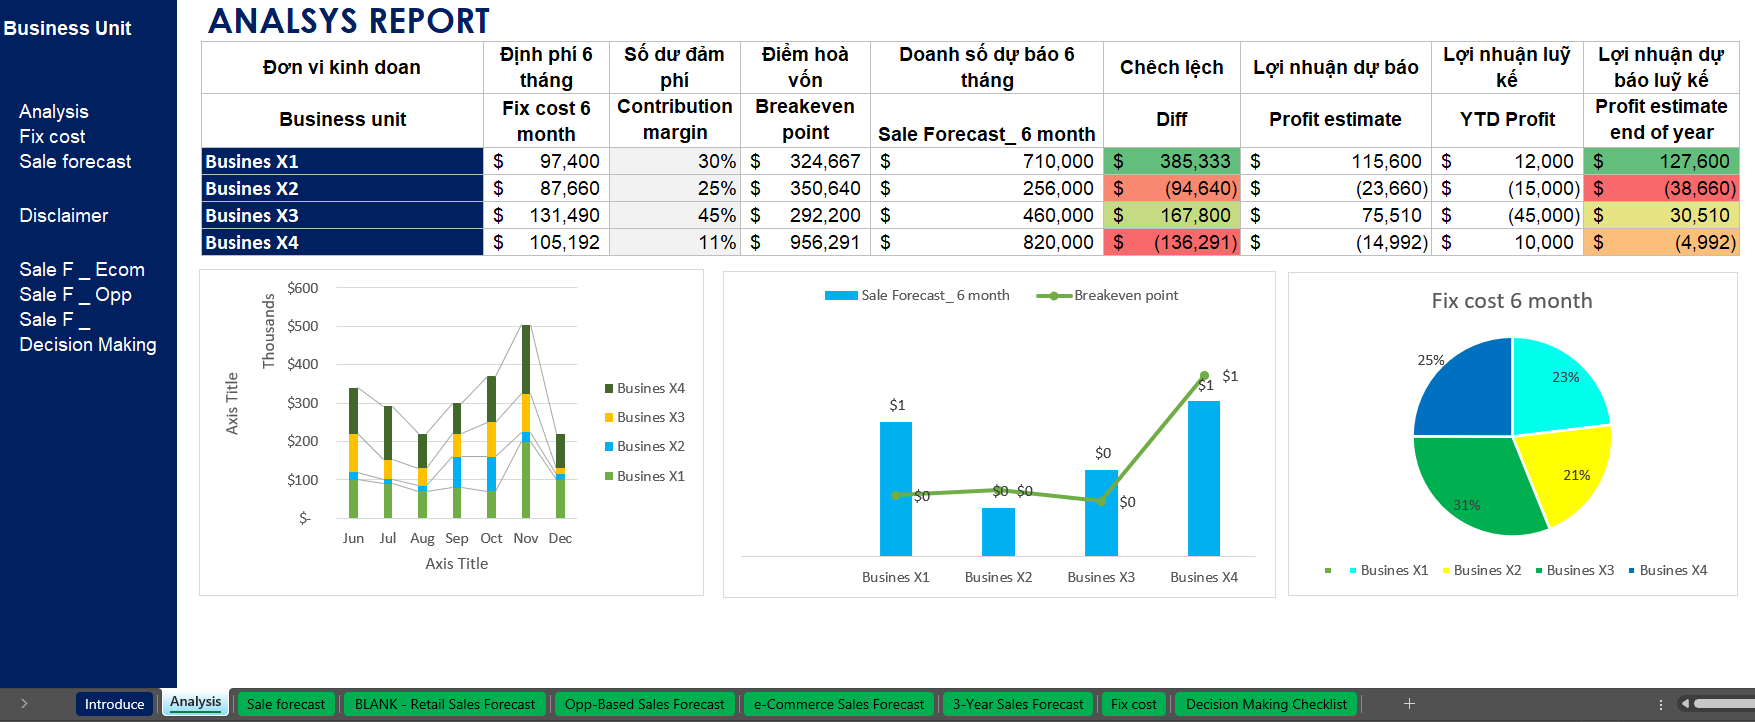This screenshot has width=1755, height=722.
Task: Select the Busines X1 Diff cell 385,333
Action: (x=1171, y=161)
